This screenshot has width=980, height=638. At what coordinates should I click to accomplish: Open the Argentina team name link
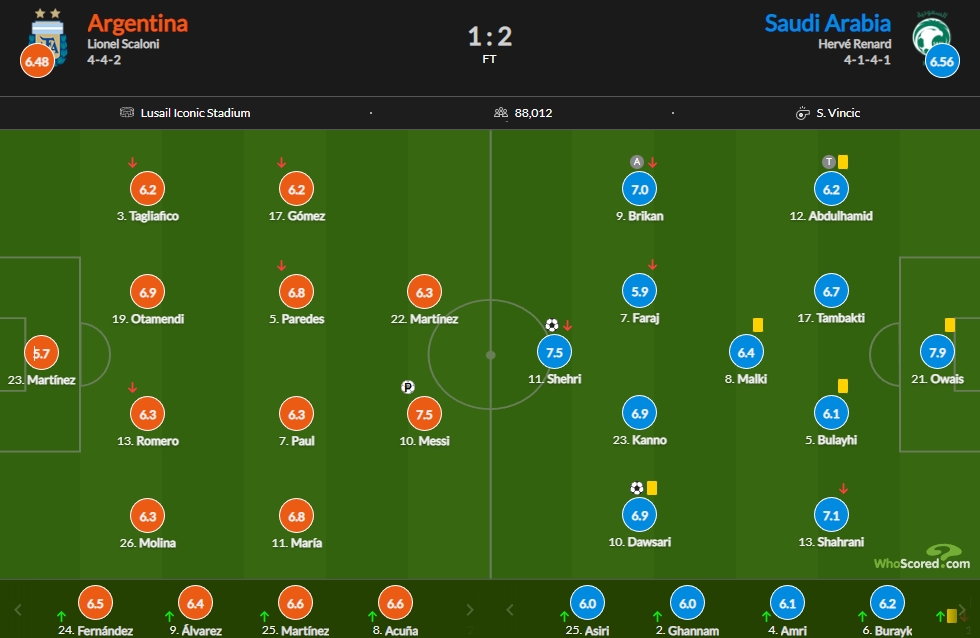(x=138, y=23)
